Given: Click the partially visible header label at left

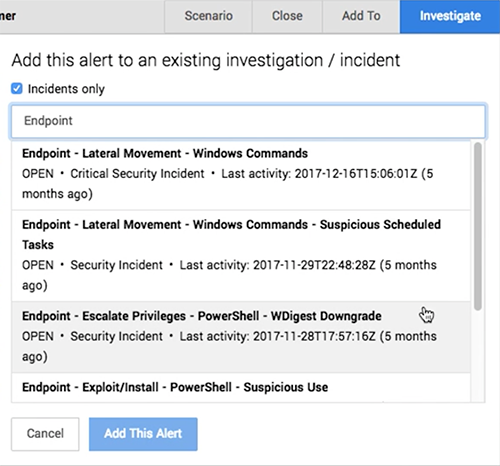Looking at the screenshot, I should pos(8,16).
